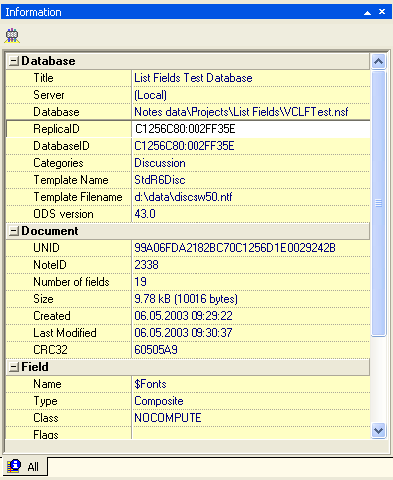Screen dimensions: 393x480
Task: Click the NOCOMPUTE class value
Action: tap(168, 418)
